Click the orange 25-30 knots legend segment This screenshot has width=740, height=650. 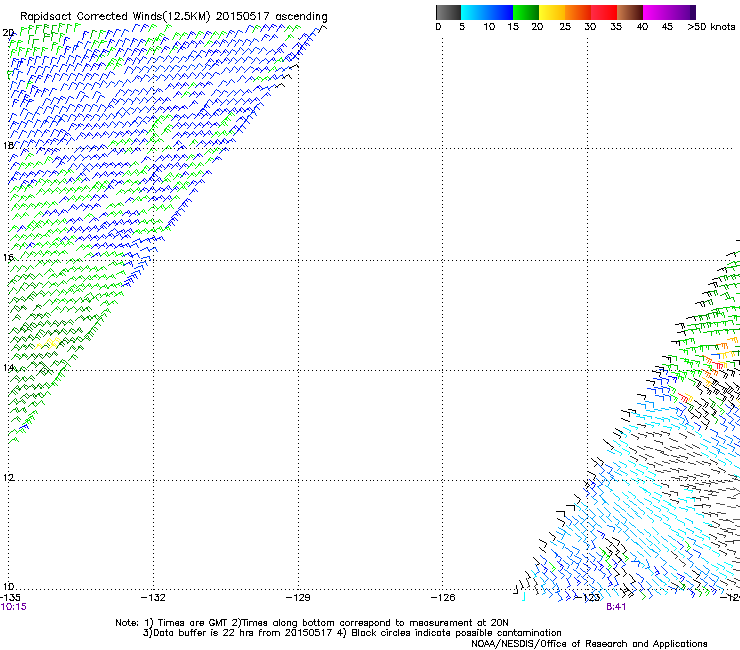coord(578,12)
